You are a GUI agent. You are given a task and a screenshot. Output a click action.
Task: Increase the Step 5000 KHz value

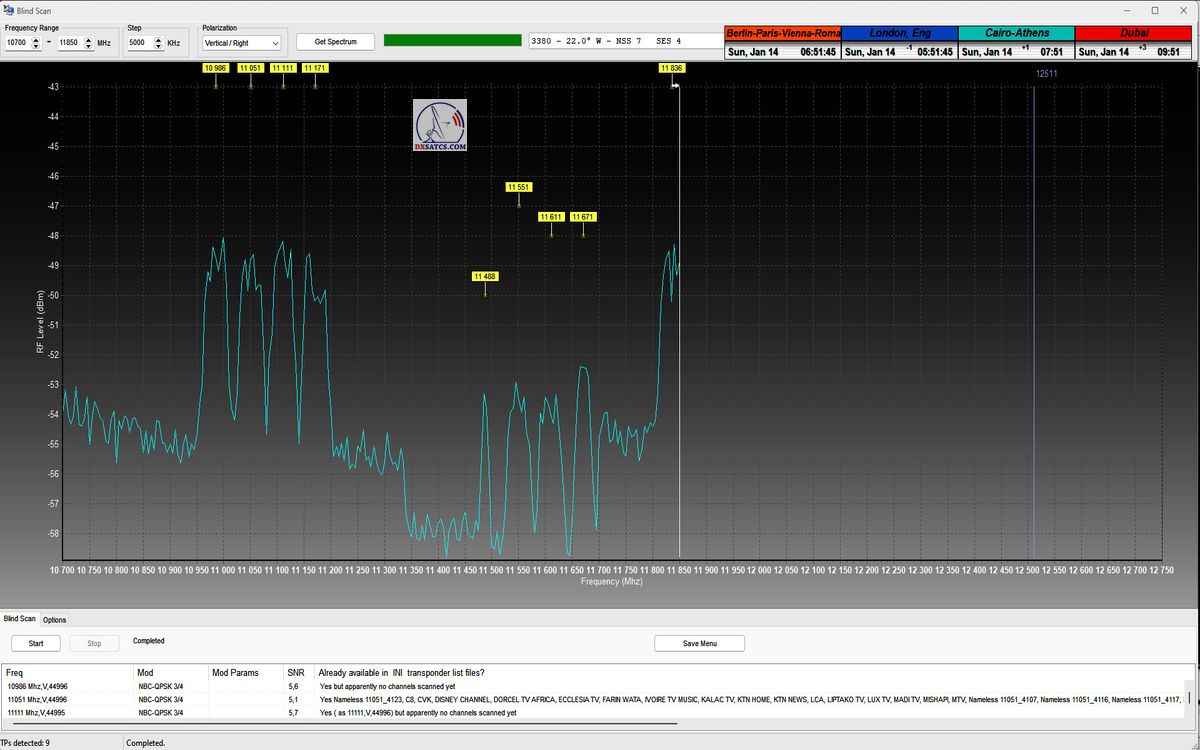click(x=160, y=40)
